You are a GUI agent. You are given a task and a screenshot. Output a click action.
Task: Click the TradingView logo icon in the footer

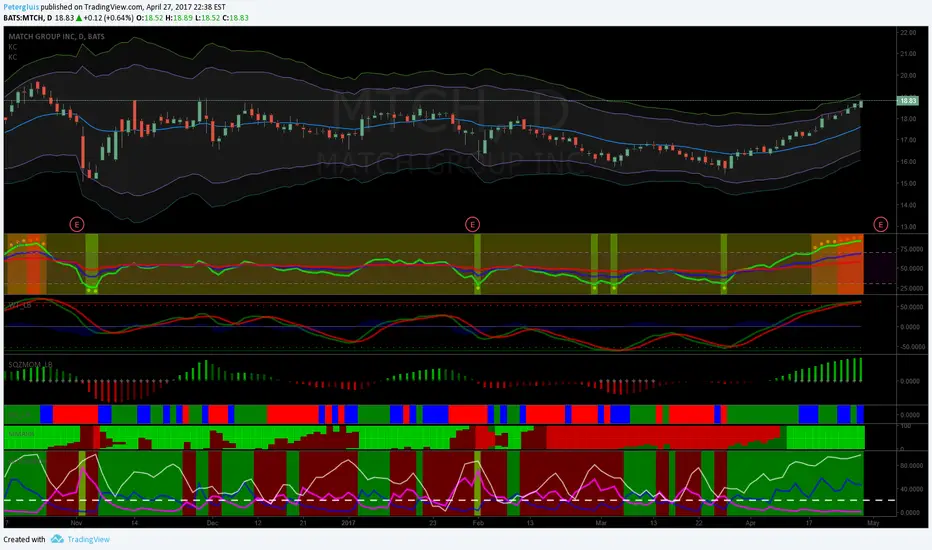(57, 539)
